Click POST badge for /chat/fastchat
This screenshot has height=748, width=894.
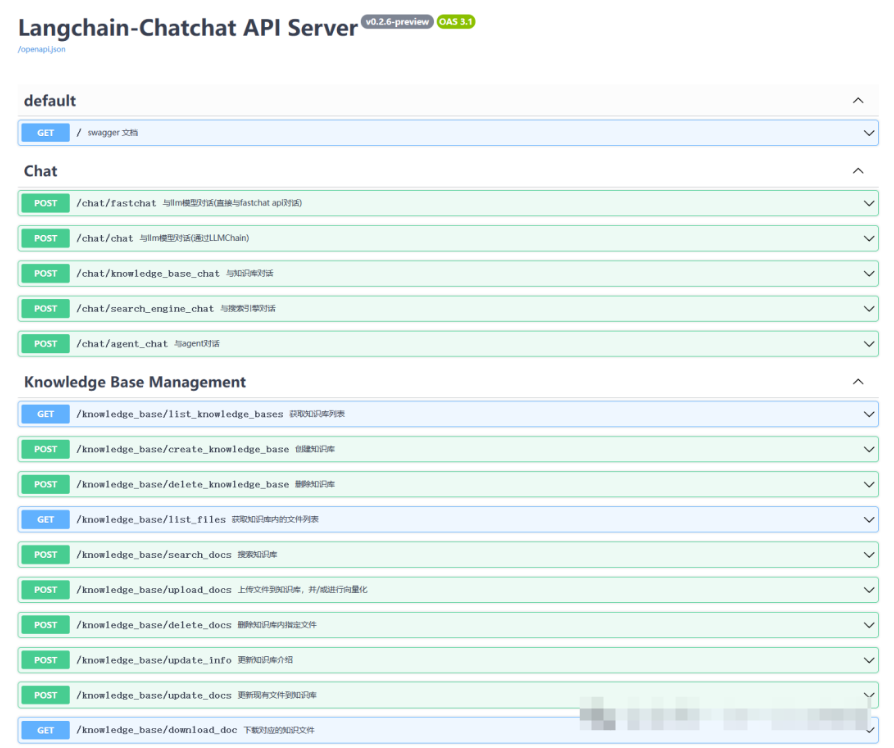pos(46,204)
